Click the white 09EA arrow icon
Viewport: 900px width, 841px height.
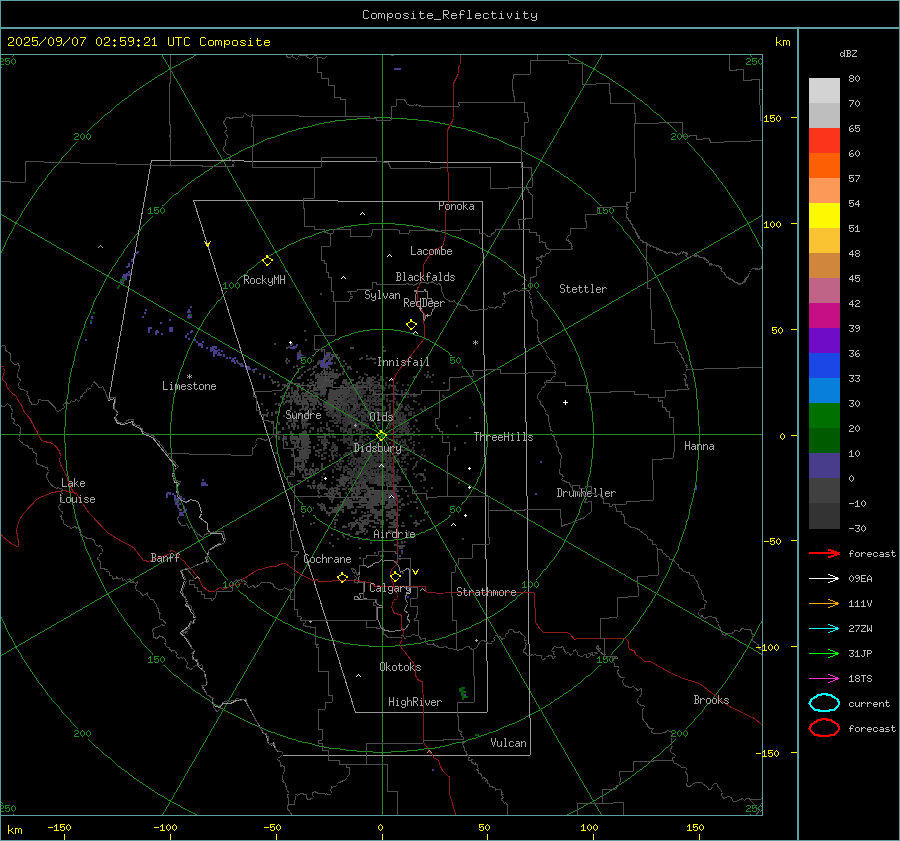pos(824,578)
